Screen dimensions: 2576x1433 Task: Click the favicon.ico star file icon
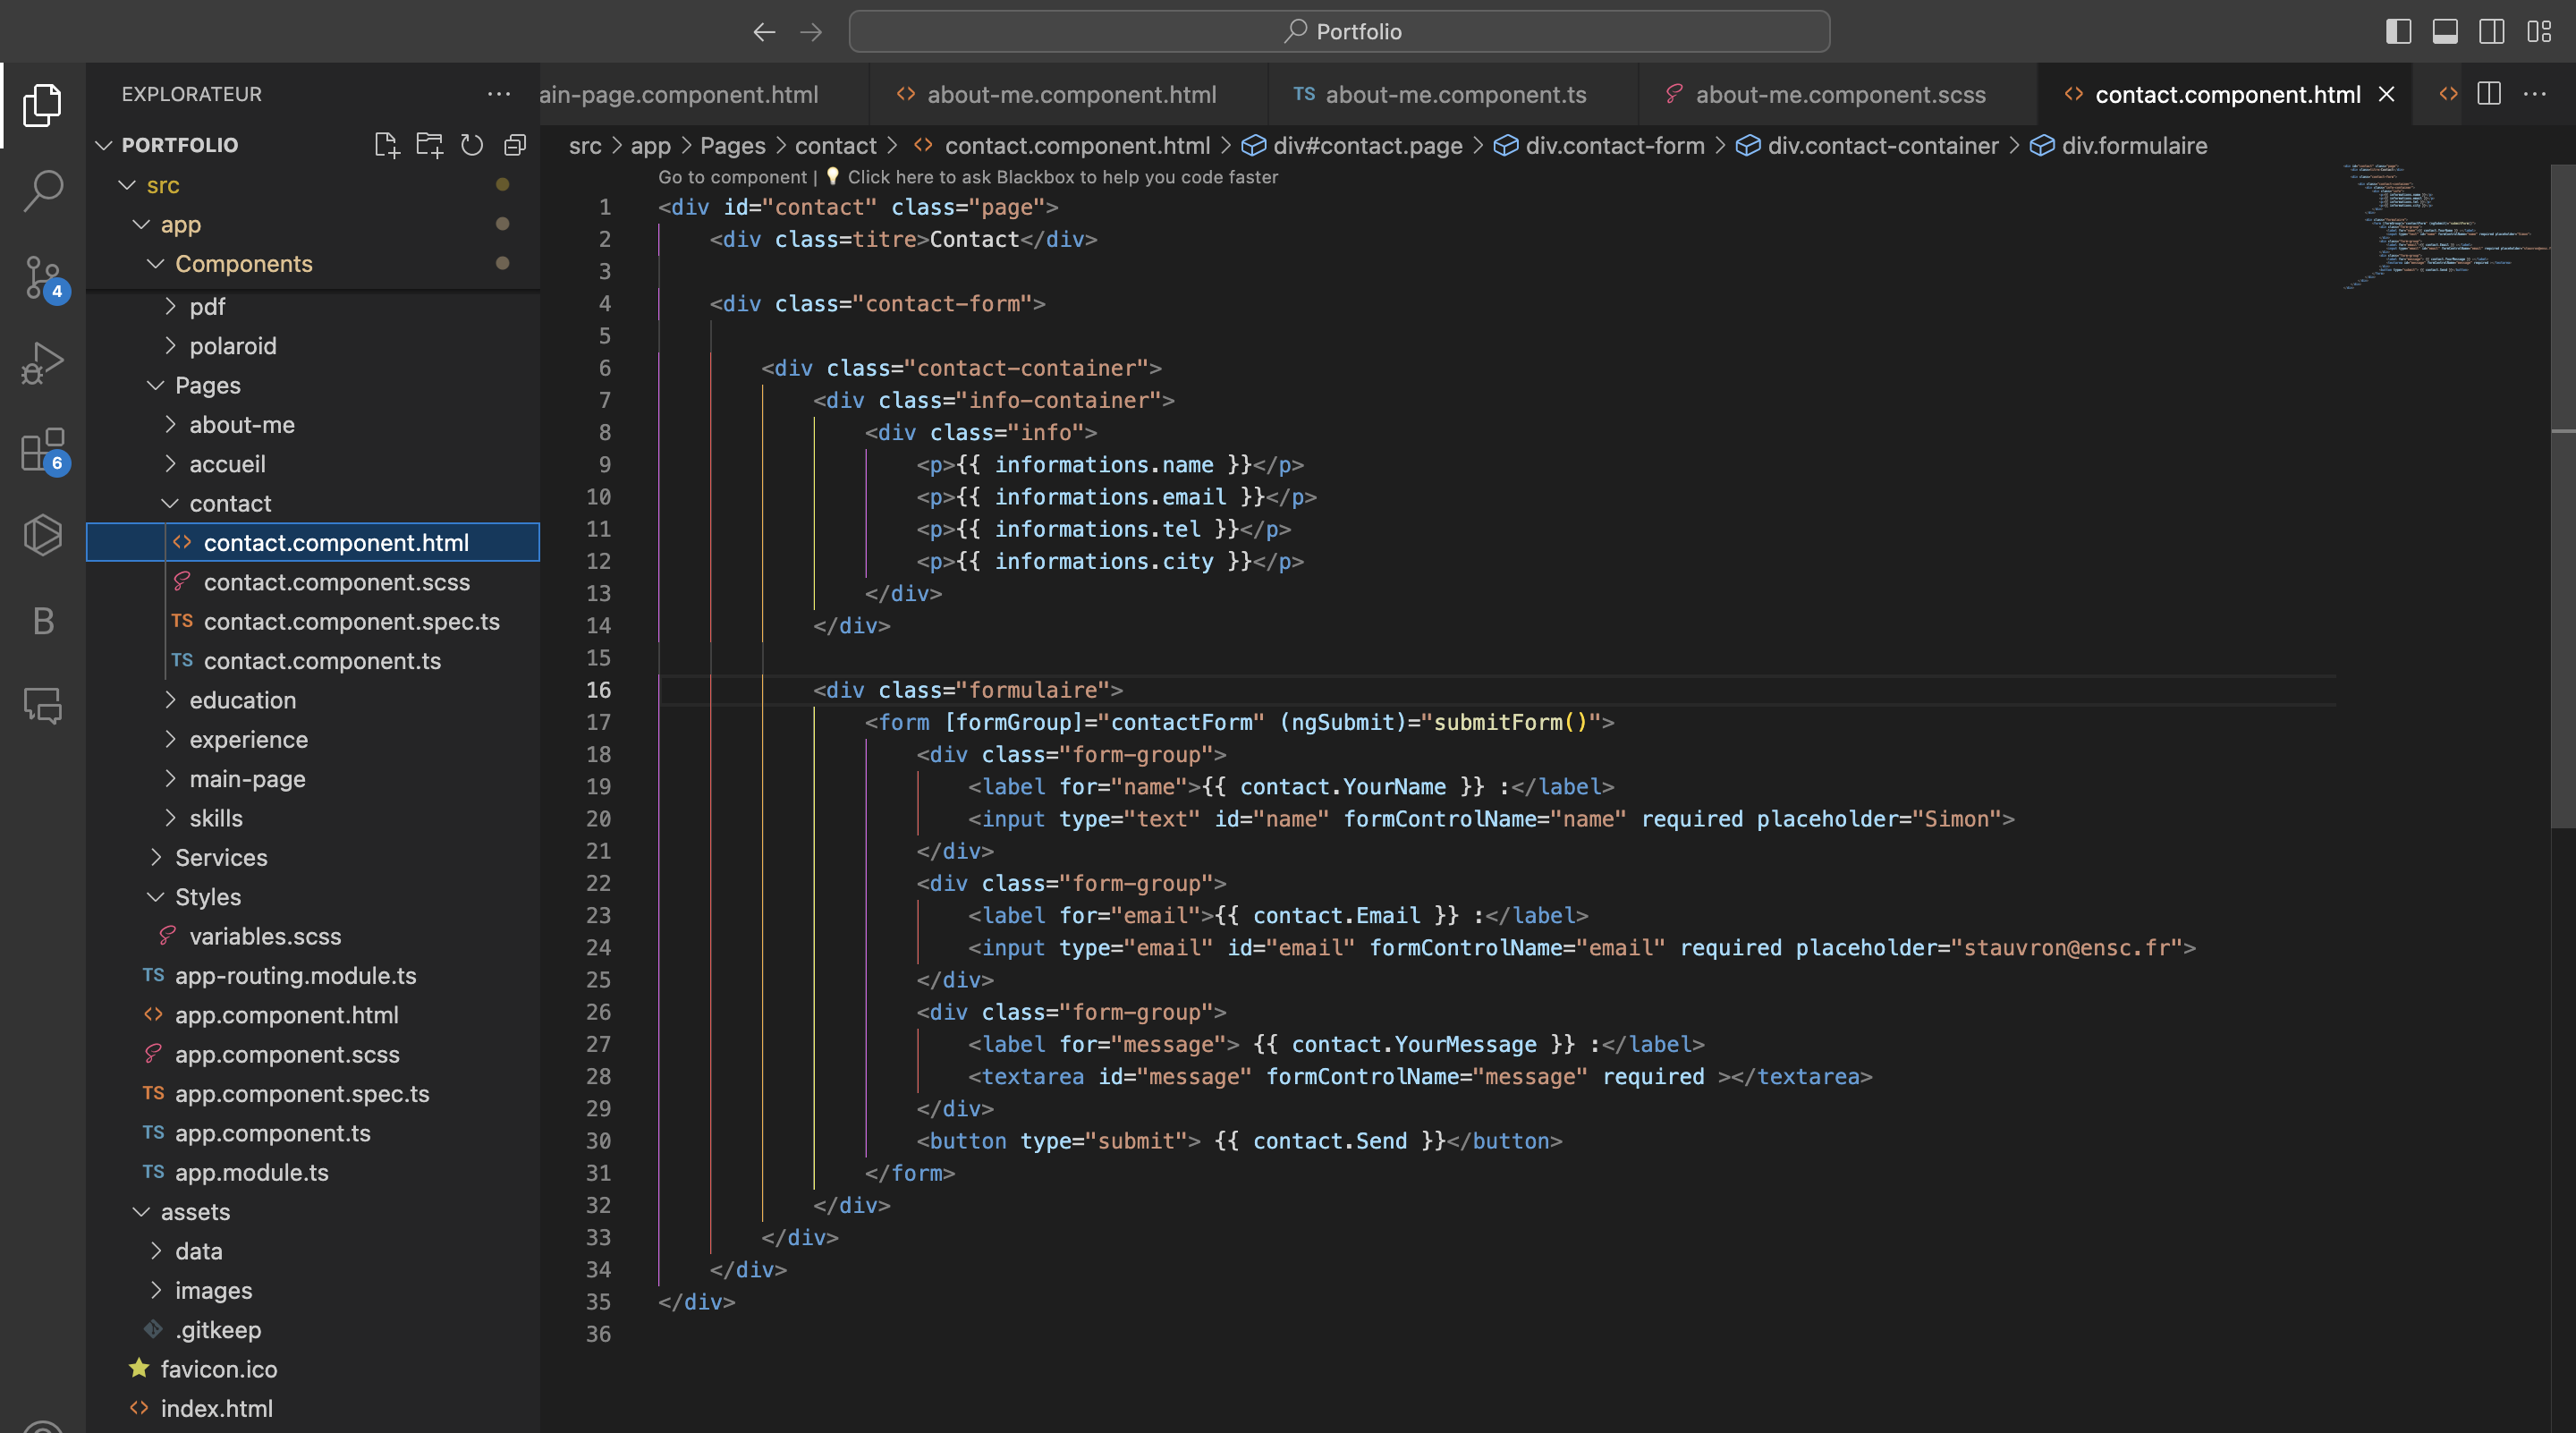point(139,1368)
